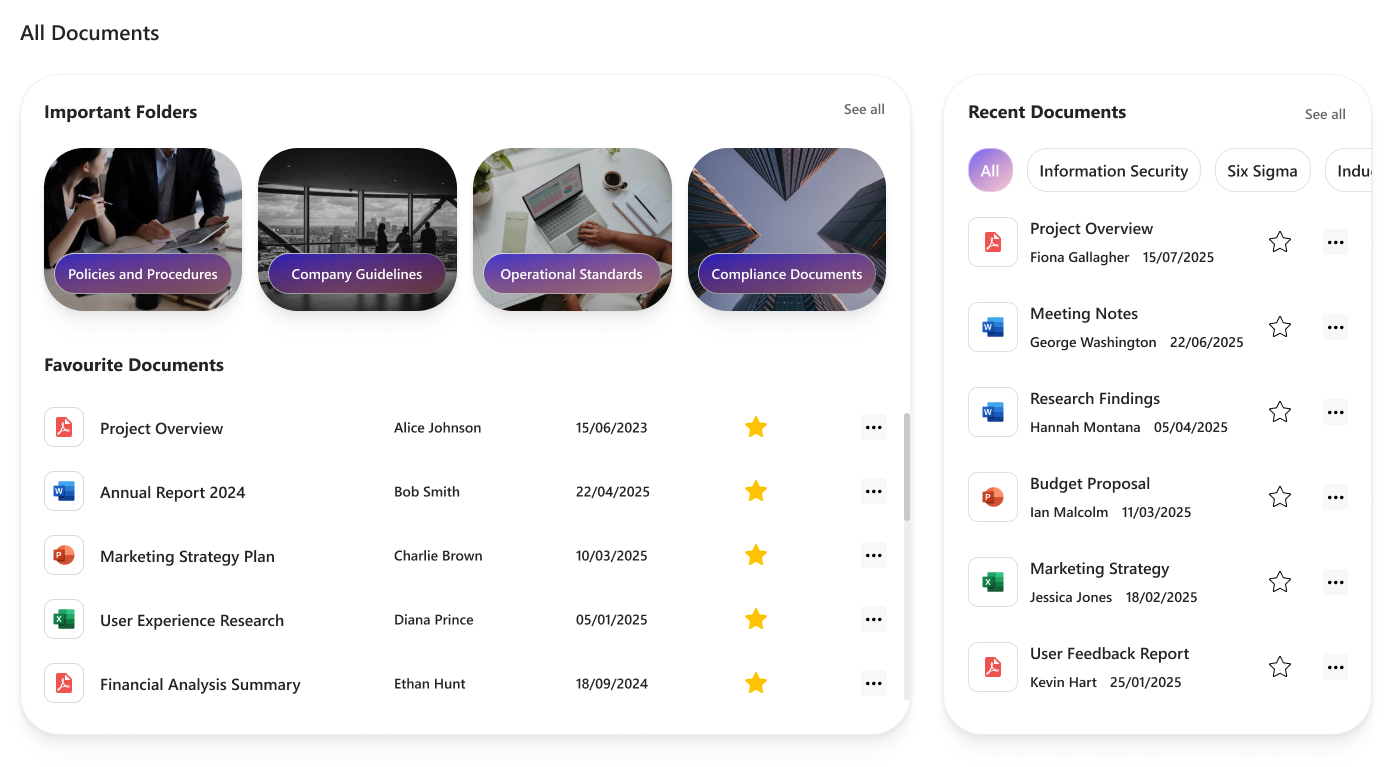The width and height of the screenshot is (1392, 767).
Task: Click the Word icon beside Meeting Notes
Action: pyautogui.click(x=992, y=327)
